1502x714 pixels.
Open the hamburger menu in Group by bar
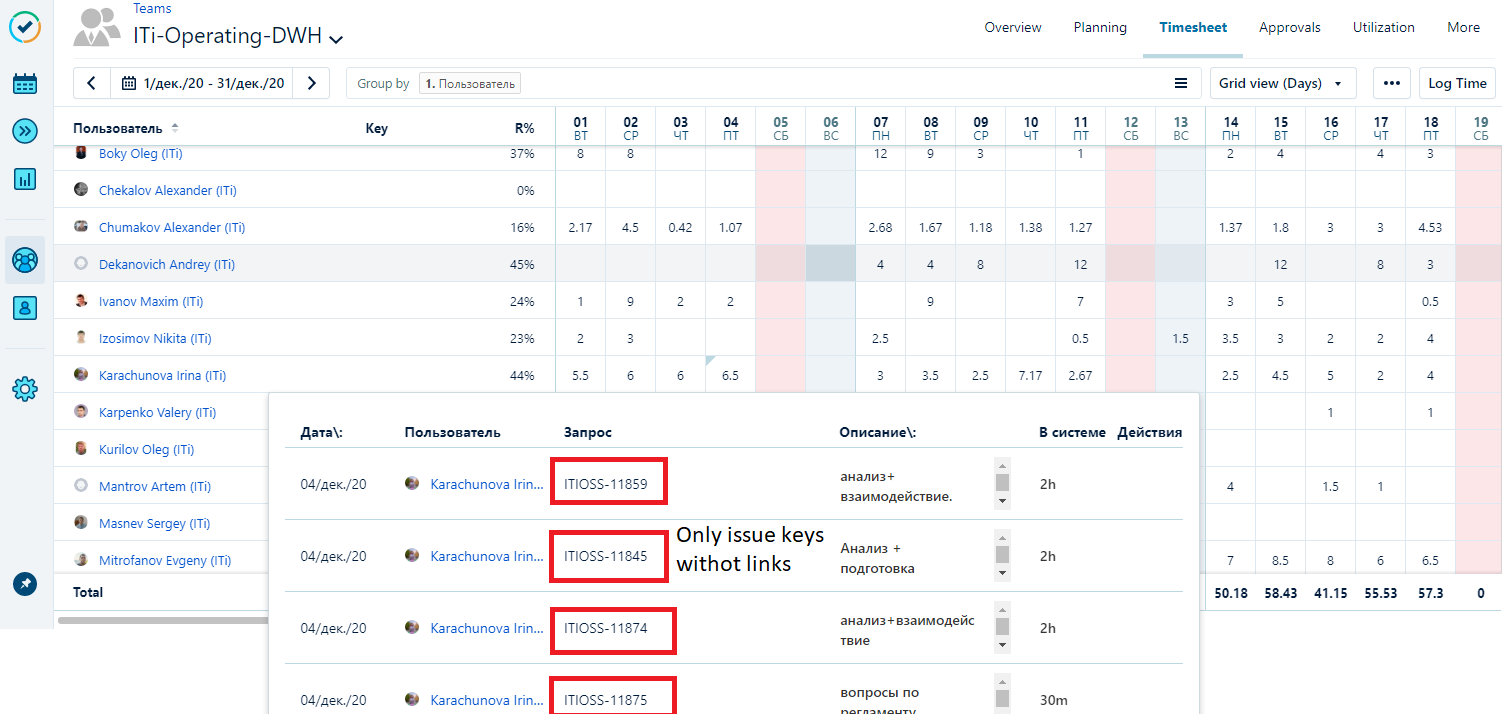pos(1181,84)
